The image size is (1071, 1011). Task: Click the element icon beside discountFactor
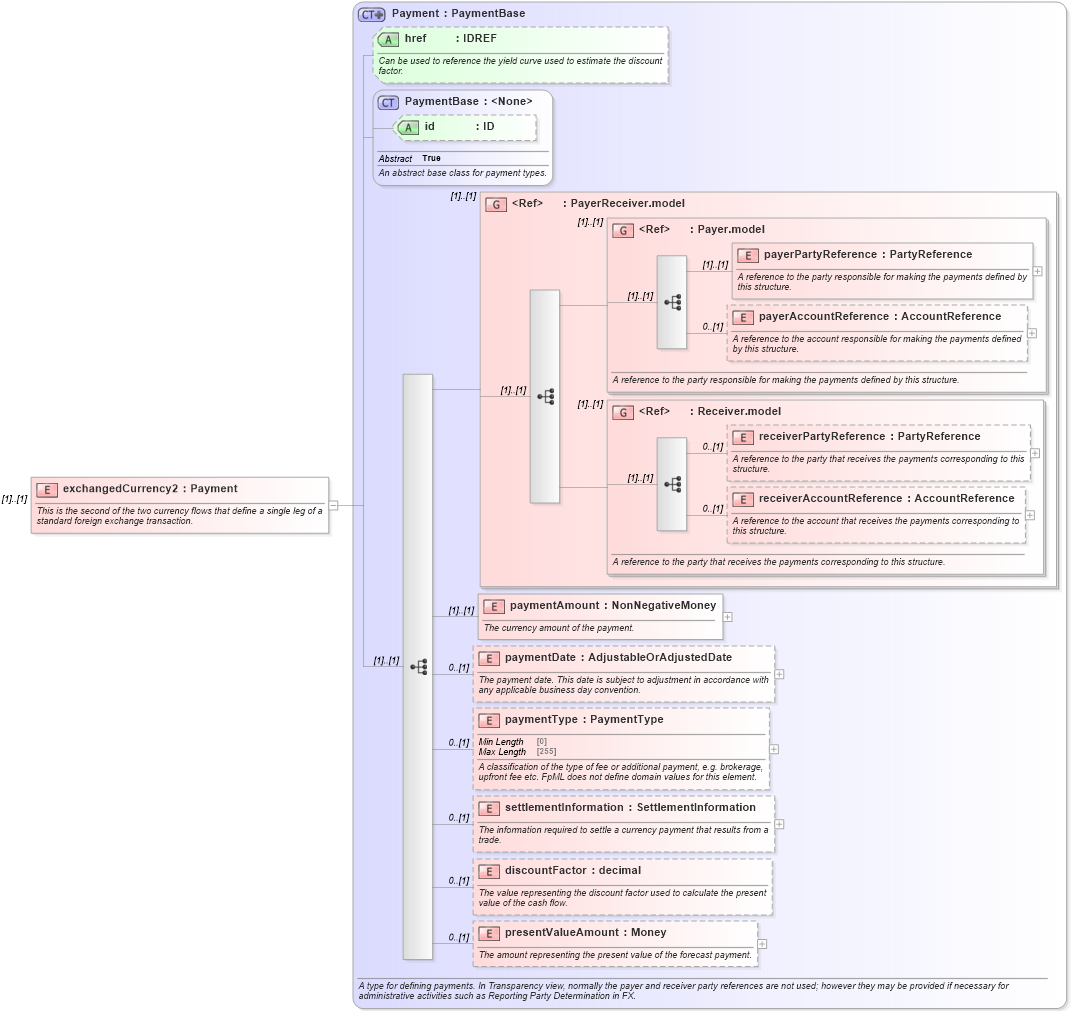(x=491, y=871)
